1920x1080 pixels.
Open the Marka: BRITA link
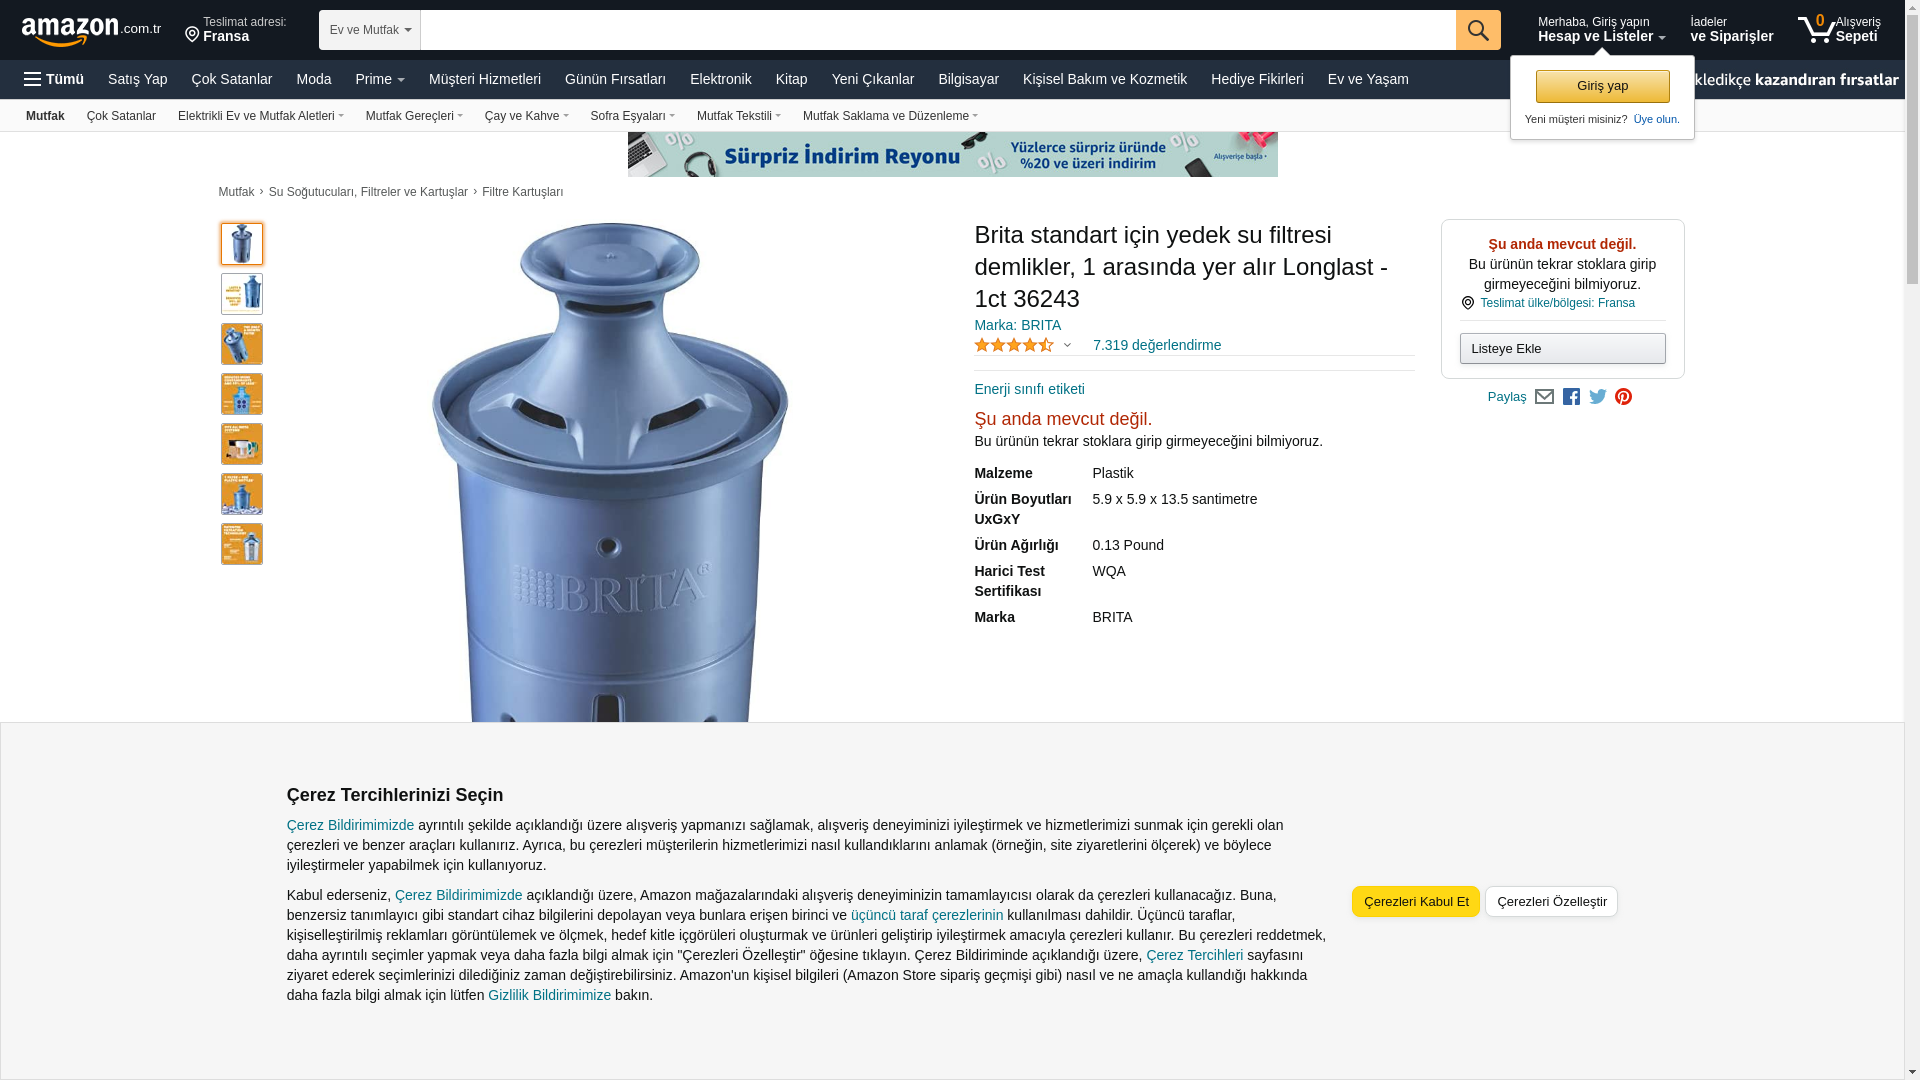[x=1017, y=325]
